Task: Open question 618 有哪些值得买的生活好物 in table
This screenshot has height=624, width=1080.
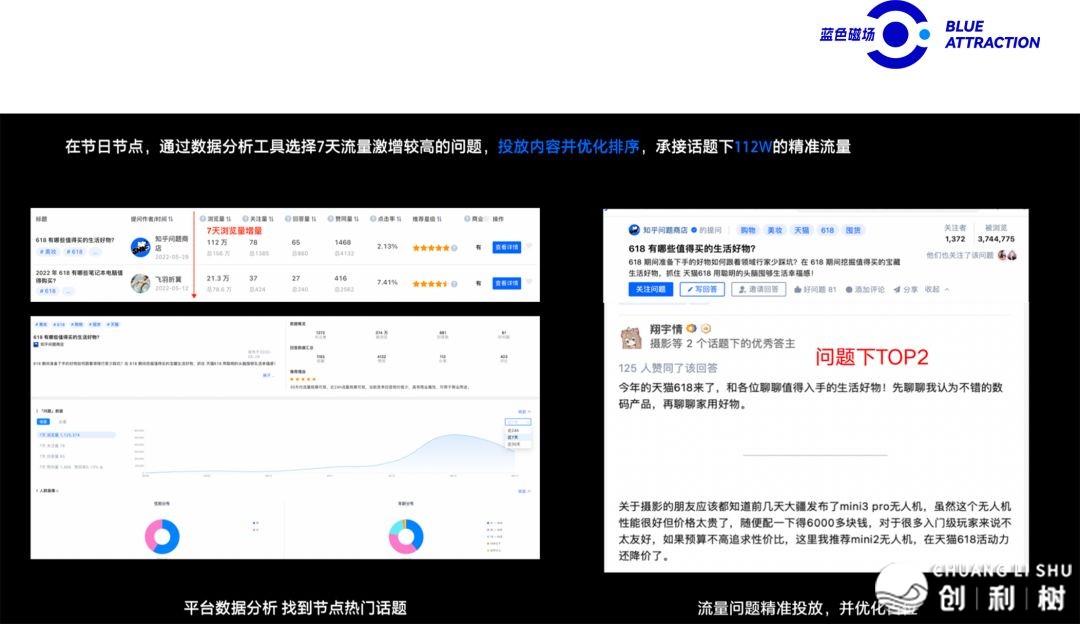Action: [x=75, y=240]
